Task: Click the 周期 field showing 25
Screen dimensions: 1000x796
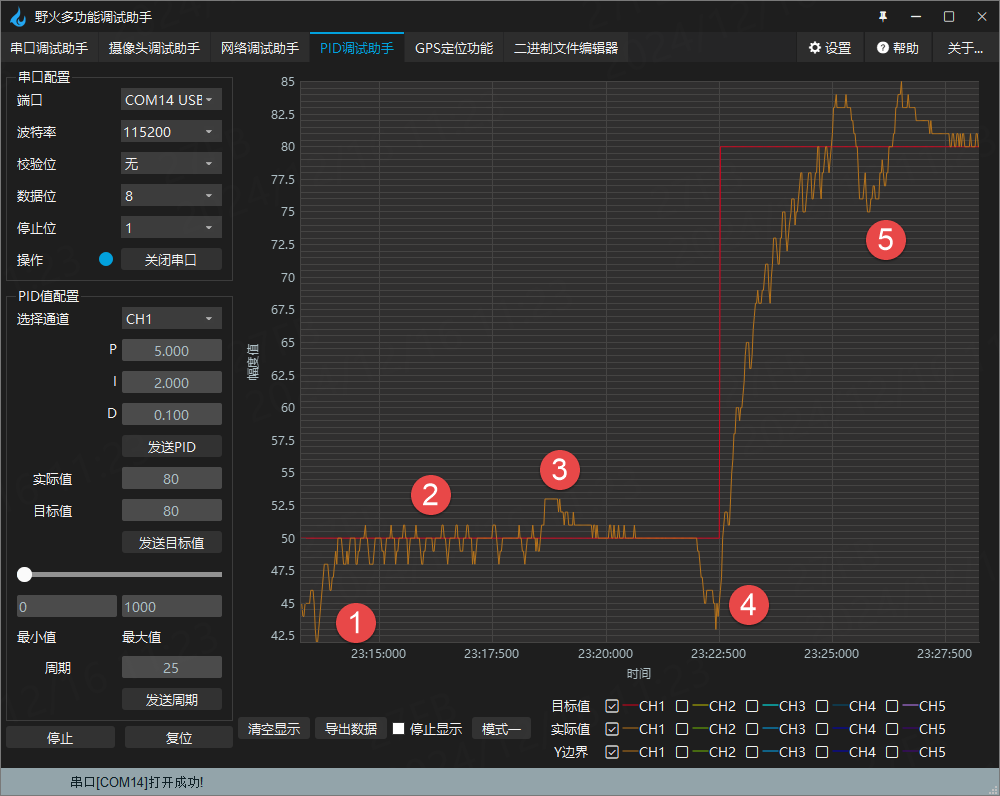Action: (172, 668)
